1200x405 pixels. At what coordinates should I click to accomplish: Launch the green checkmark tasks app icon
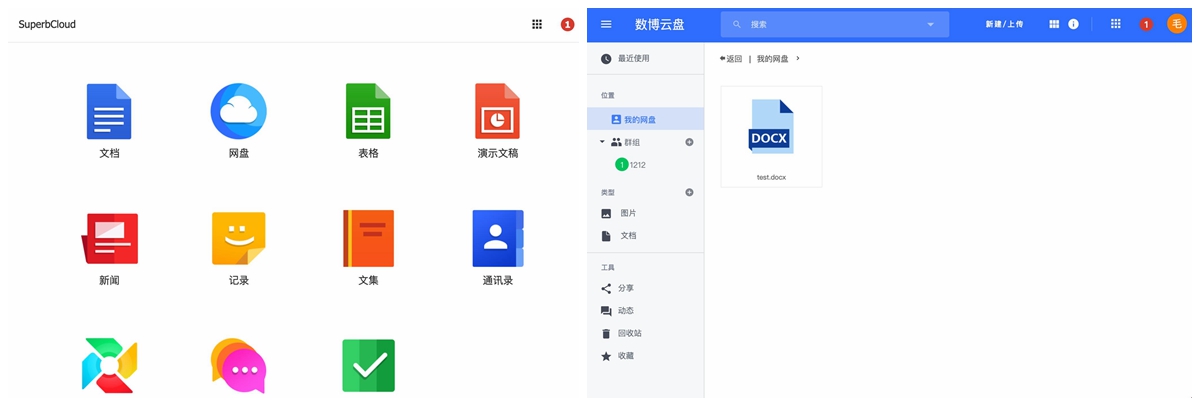(368, 366)
